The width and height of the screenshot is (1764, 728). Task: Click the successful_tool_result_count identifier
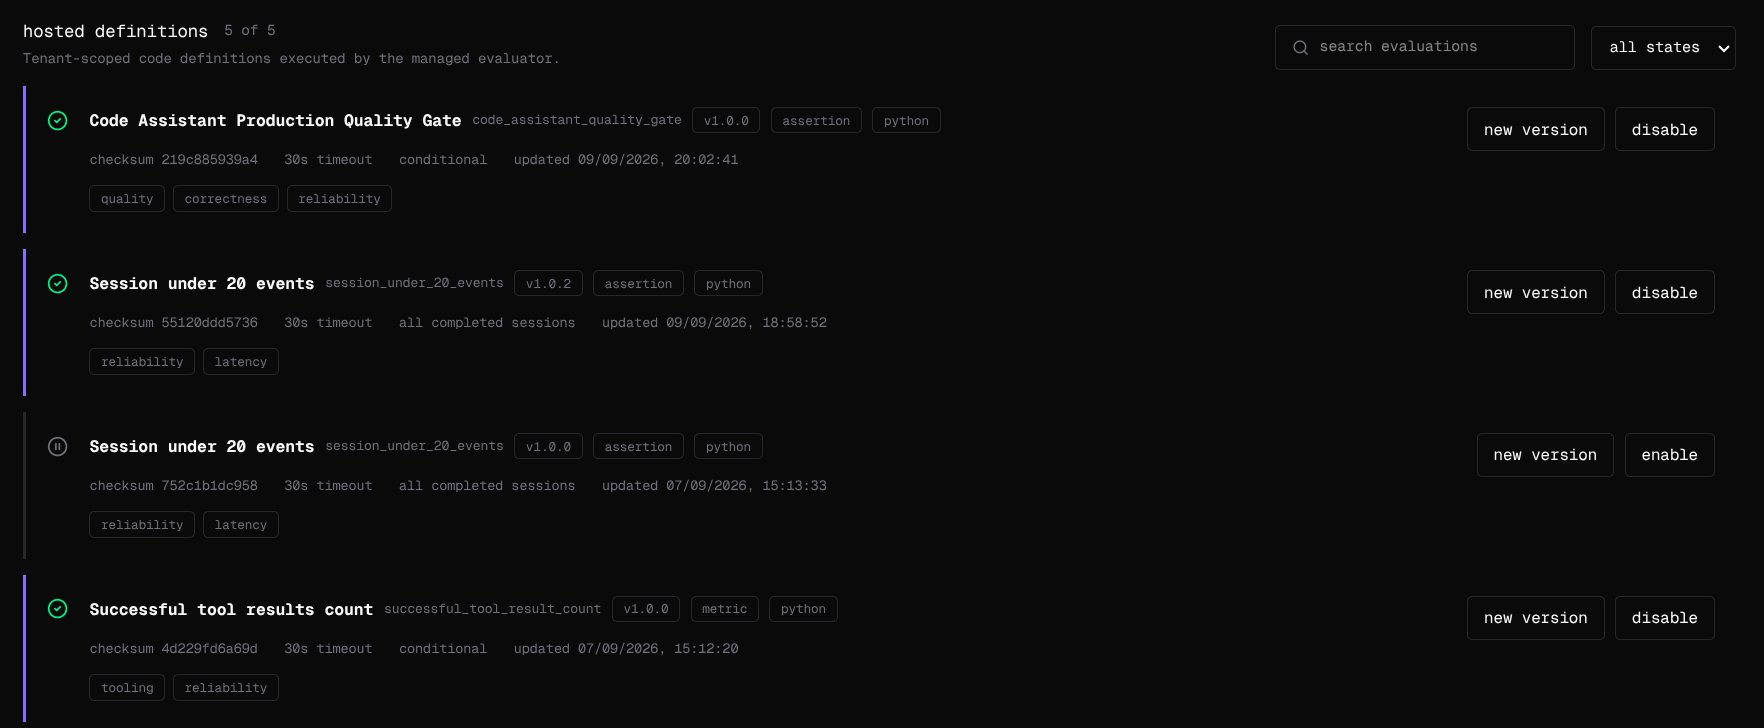click(x=493, y=609)
